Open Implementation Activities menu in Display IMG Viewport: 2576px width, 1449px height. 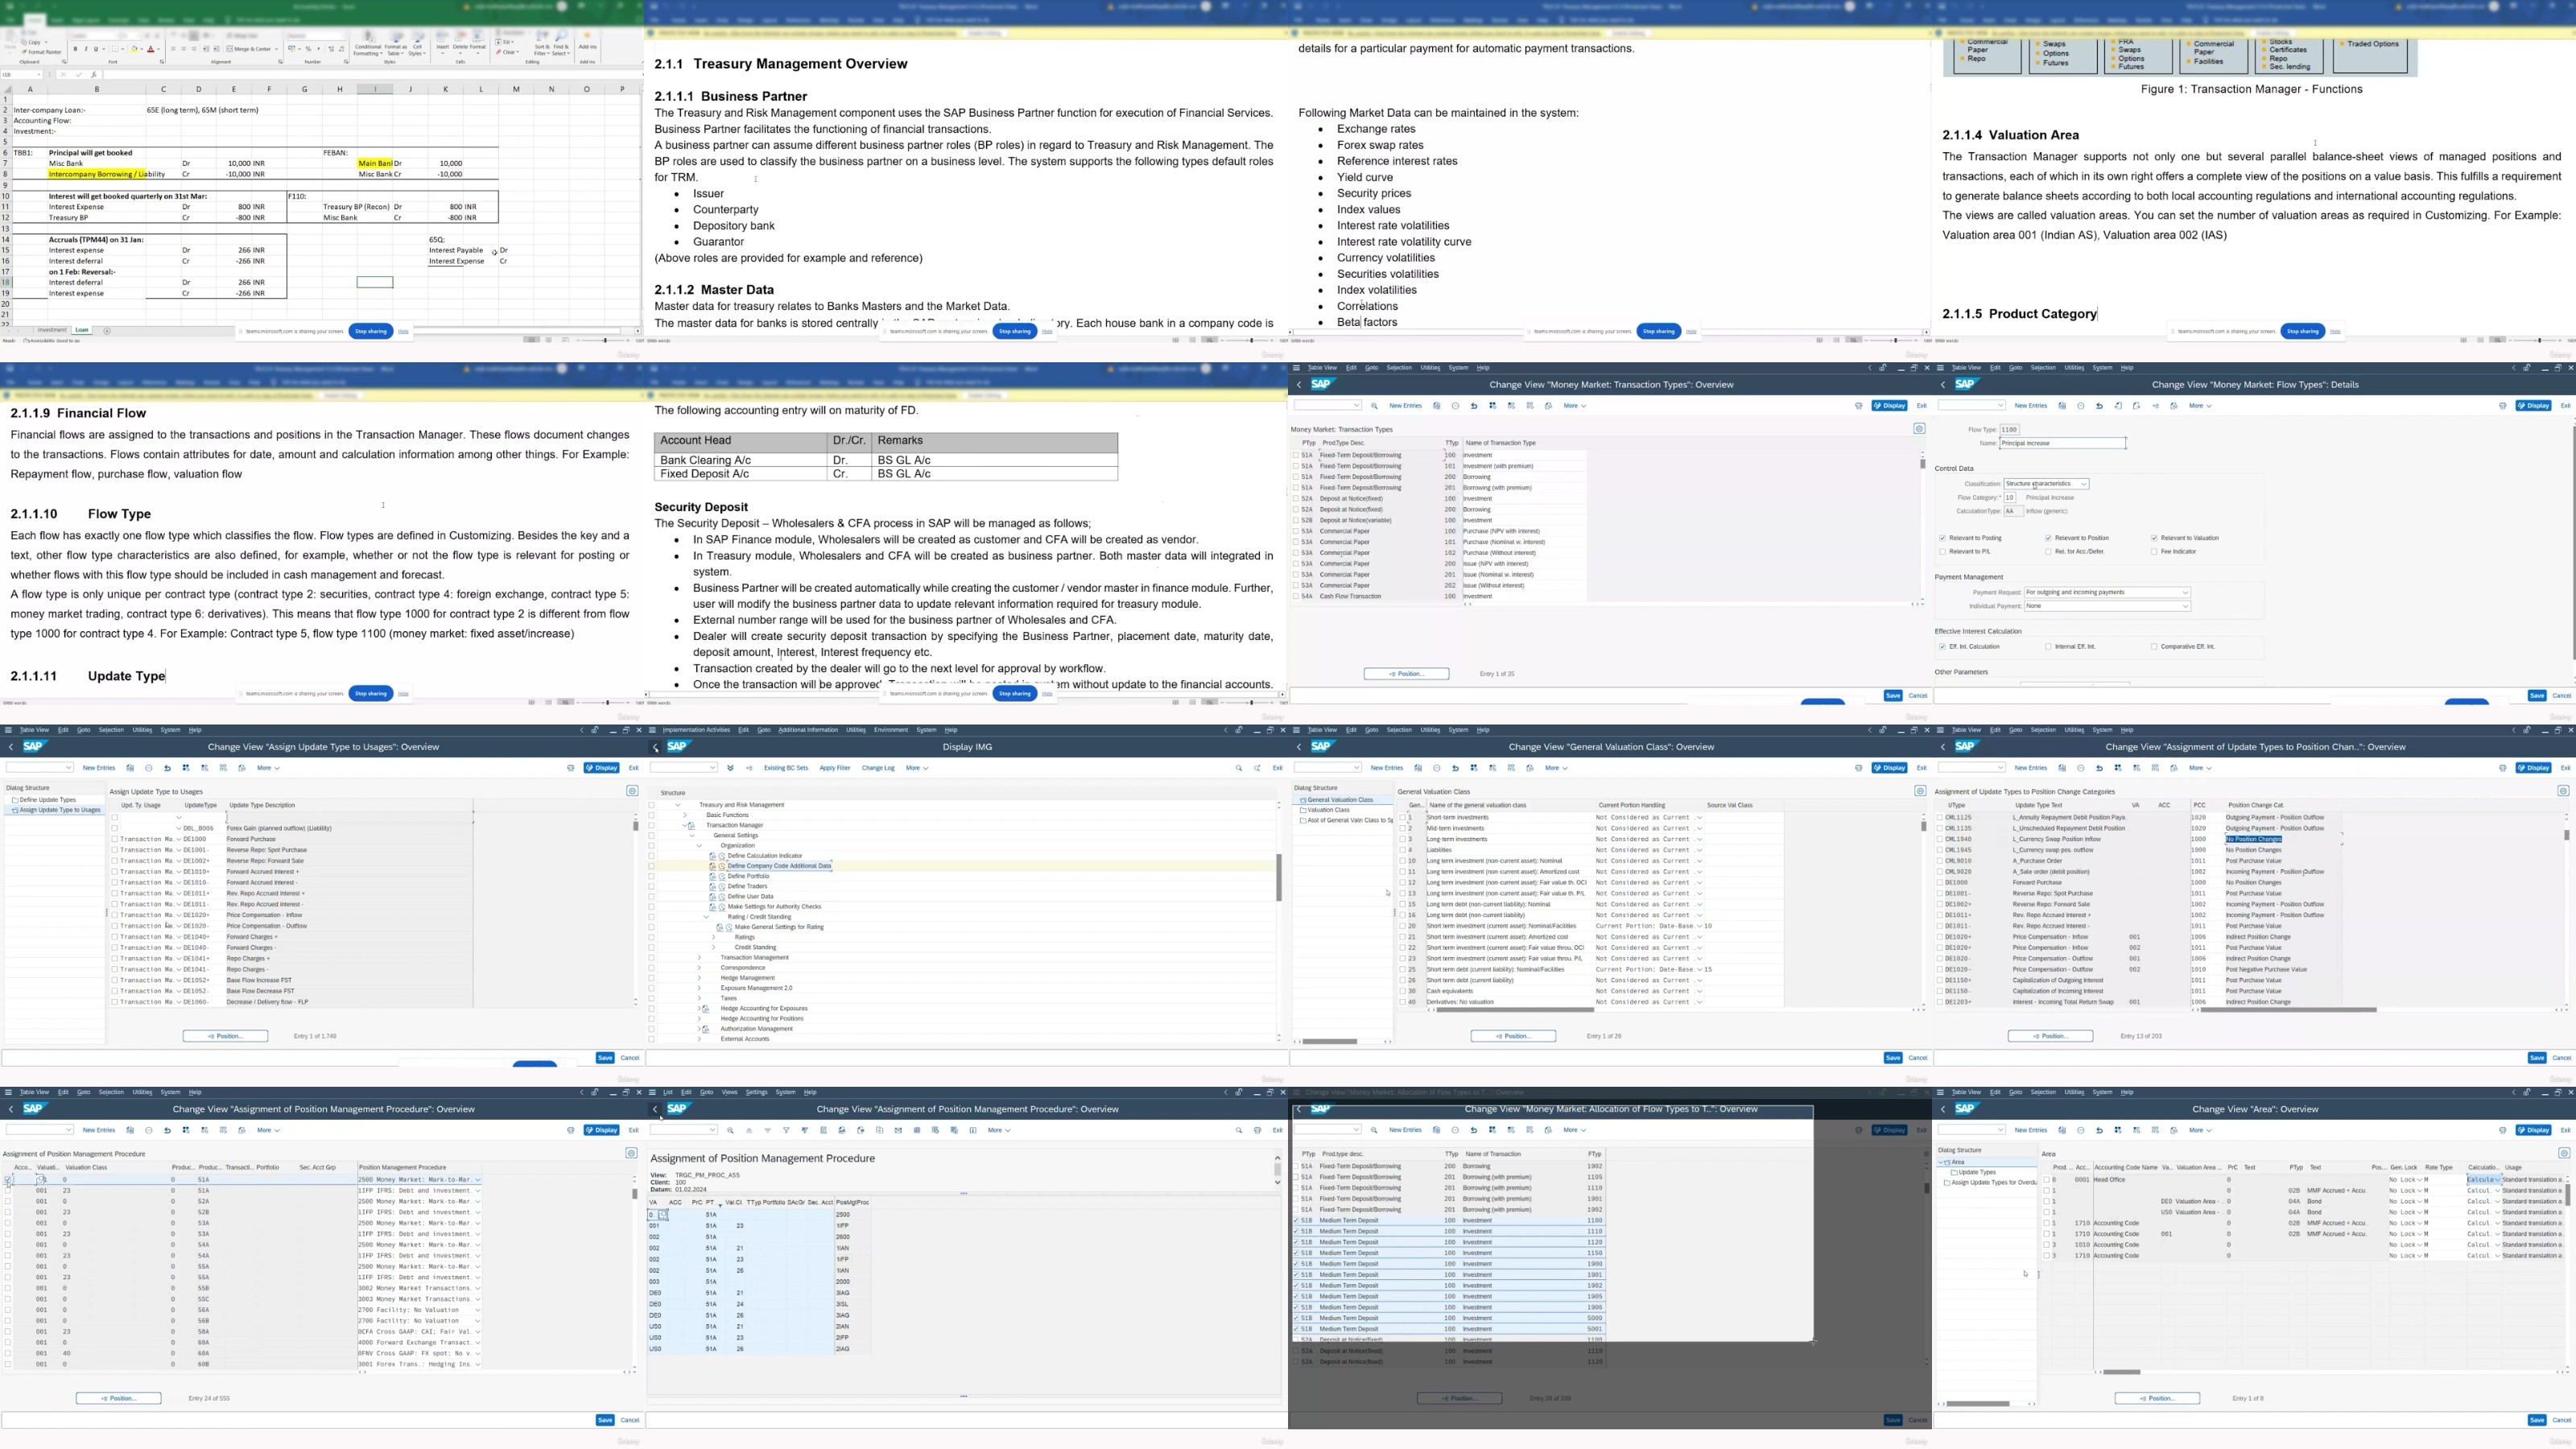click(x=696, y=730)
